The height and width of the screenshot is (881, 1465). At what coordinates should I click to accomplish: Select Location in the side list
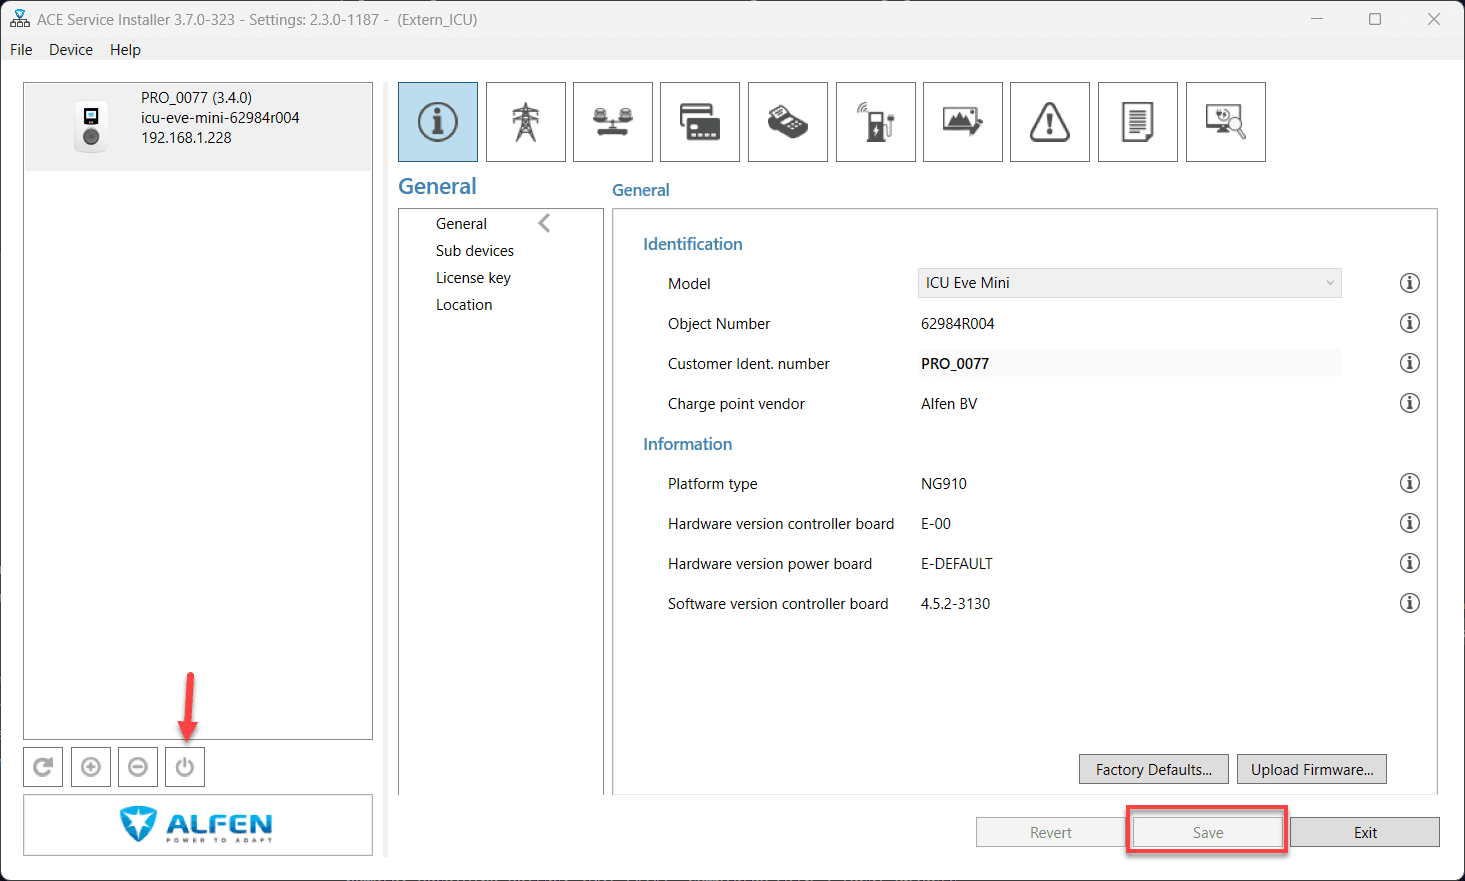click(x=464, y=305)
